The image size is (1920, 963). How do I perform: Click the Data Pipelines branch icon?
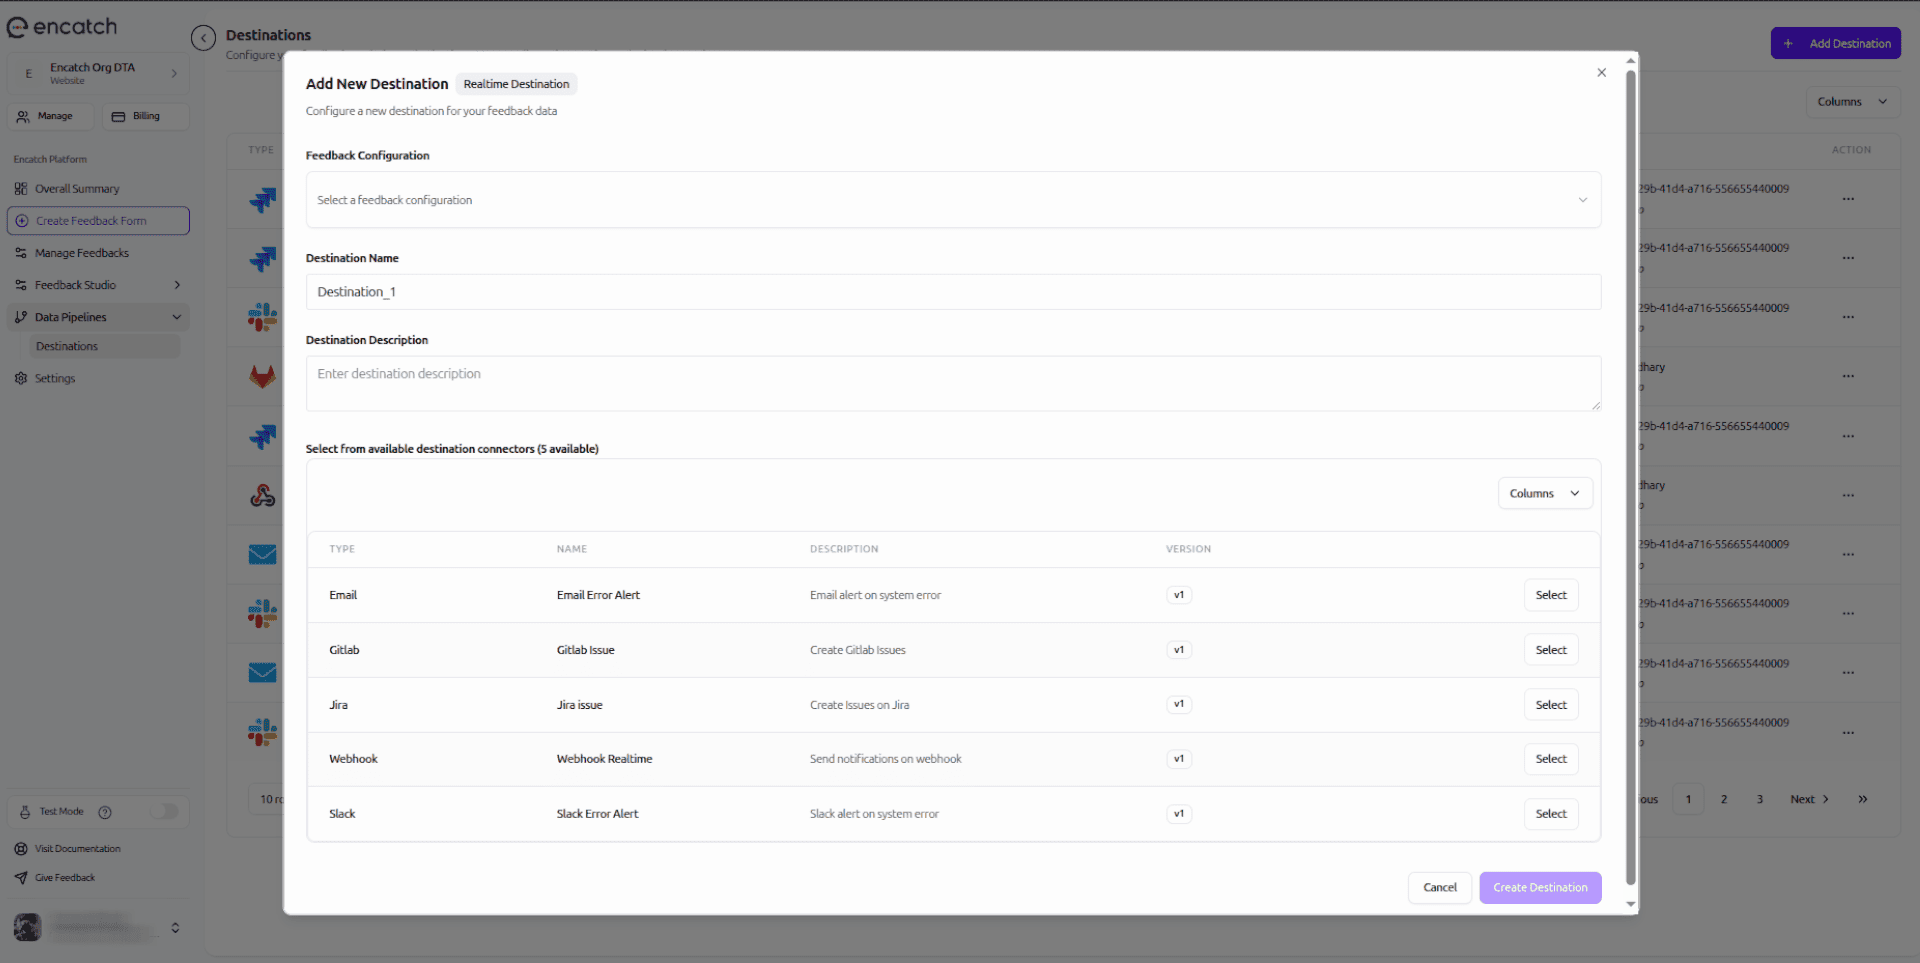(x=21, y=317)
